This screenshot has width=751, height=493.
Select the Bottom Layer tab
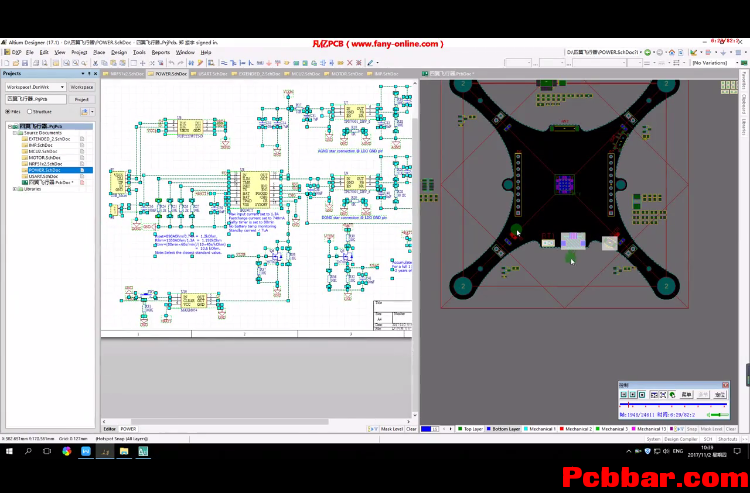(503, 429)
